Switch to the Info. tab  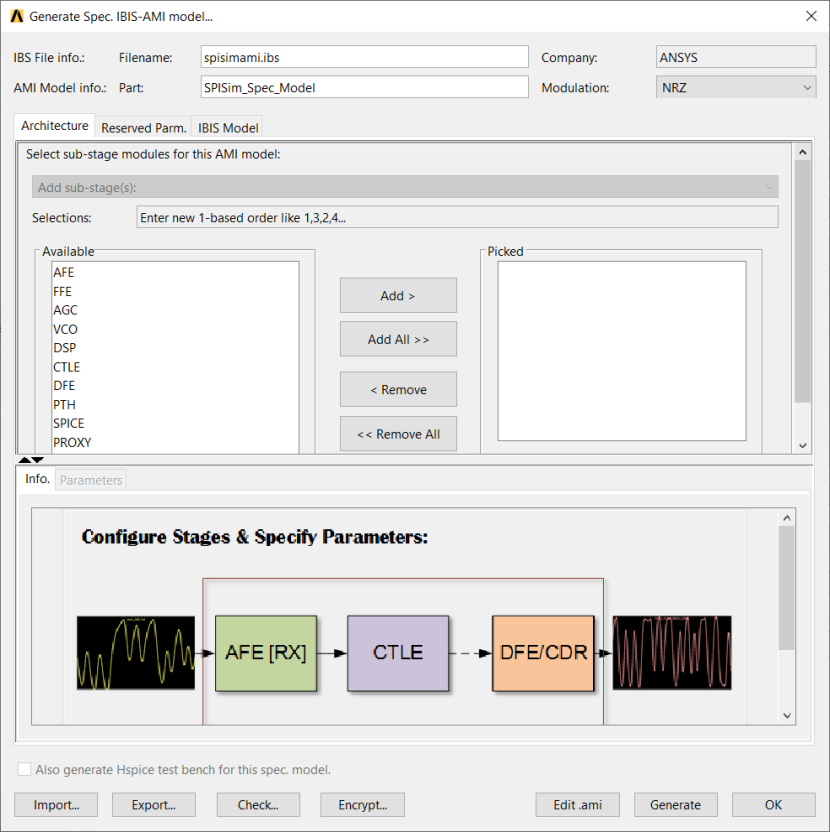coord(37,479)
